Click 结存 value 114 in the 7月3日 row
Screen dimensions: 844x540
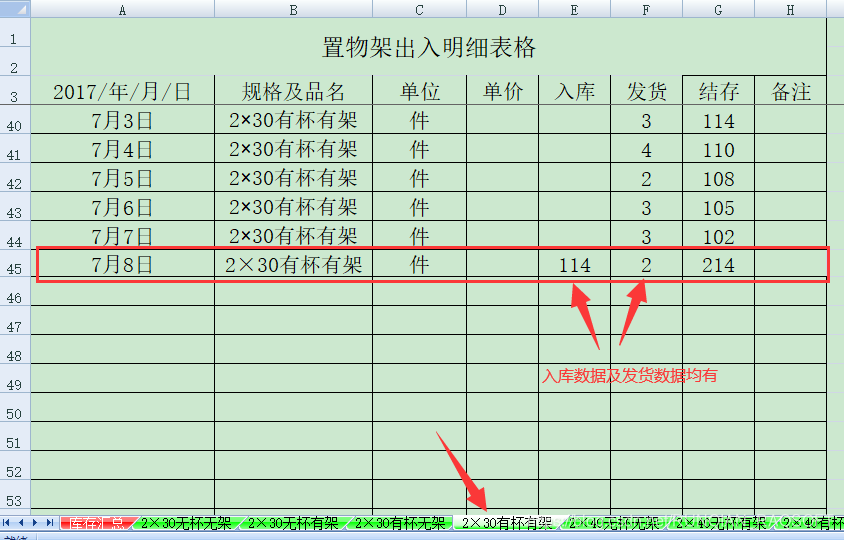(x=719, y=120)
